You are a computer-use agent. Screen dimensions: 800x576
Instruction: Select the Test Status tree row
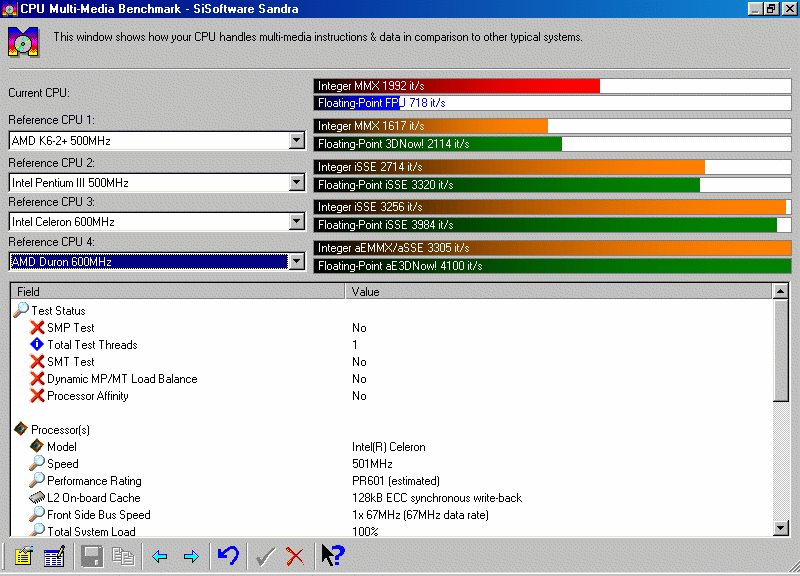tap(58, 310)
